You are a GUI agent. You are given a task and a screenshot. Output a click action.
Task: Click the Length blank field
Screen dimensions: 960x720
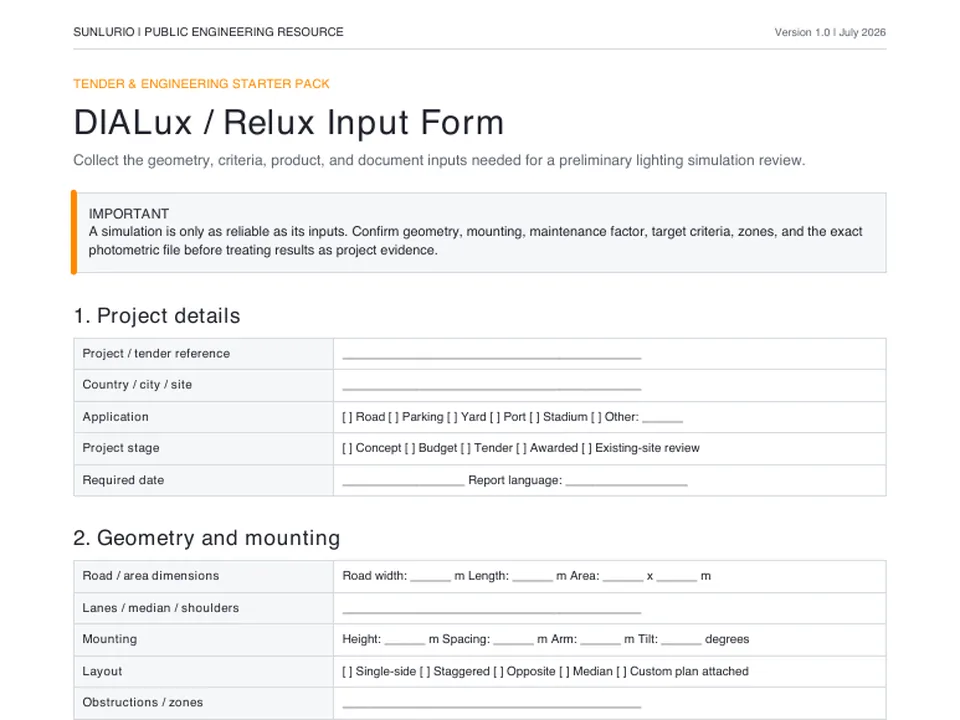[x=533, y=579]
